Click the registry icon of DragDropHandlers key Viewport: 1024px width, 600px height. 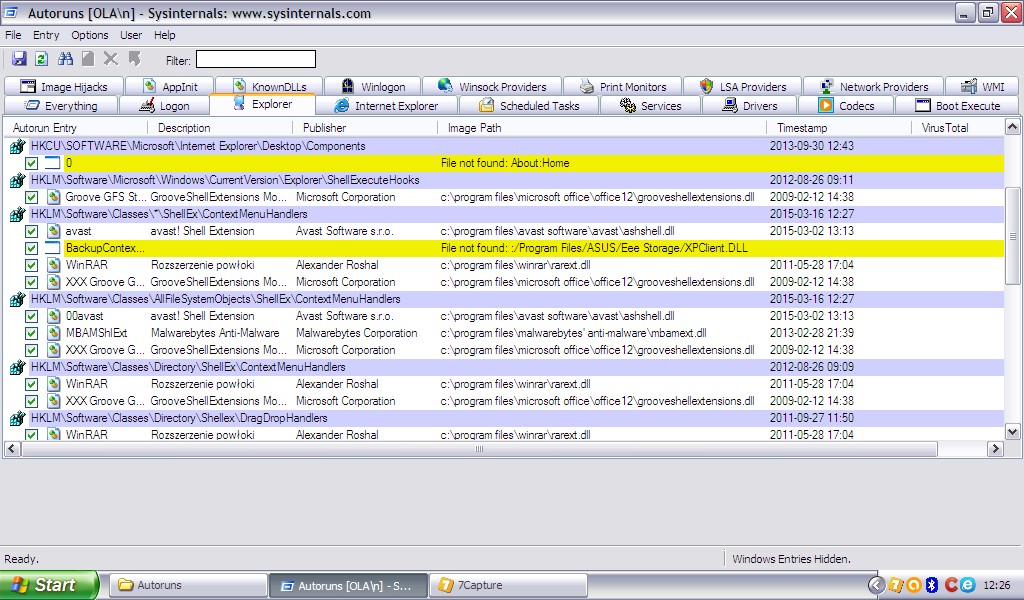[x=18, y=418]
